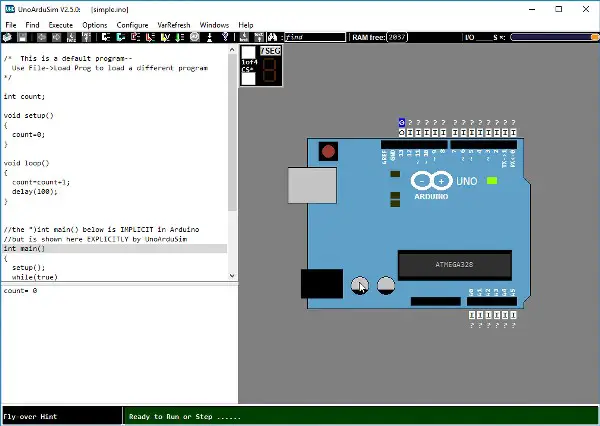Open the Help menu
The width and height of the screenshot is (600, 426).
click(x=246, y=25)
